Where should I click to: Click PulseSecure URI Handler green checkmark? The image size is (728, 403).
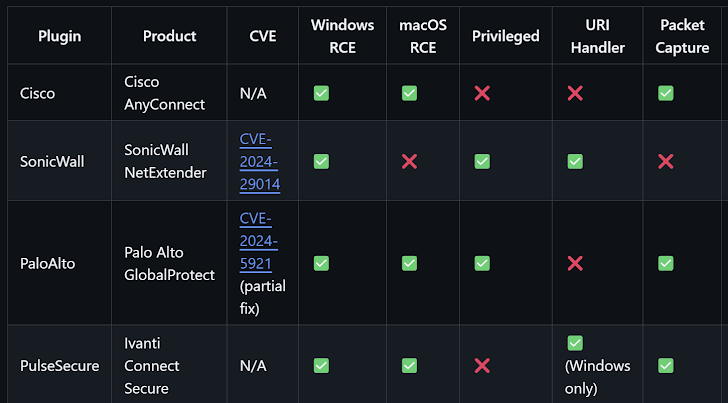[575, 343]
